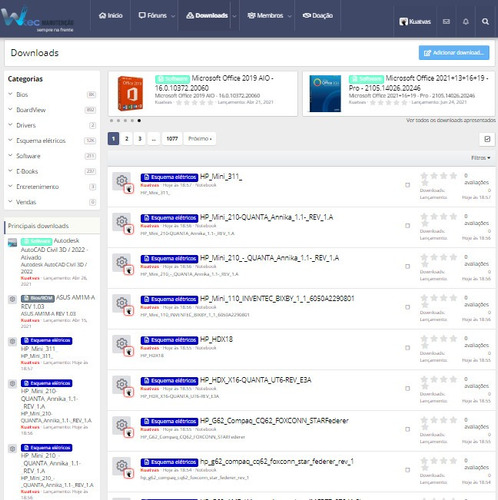Open the Downloads navigation item
The width and height of the screenshot is (498, 500).
[x=207, y=15]
